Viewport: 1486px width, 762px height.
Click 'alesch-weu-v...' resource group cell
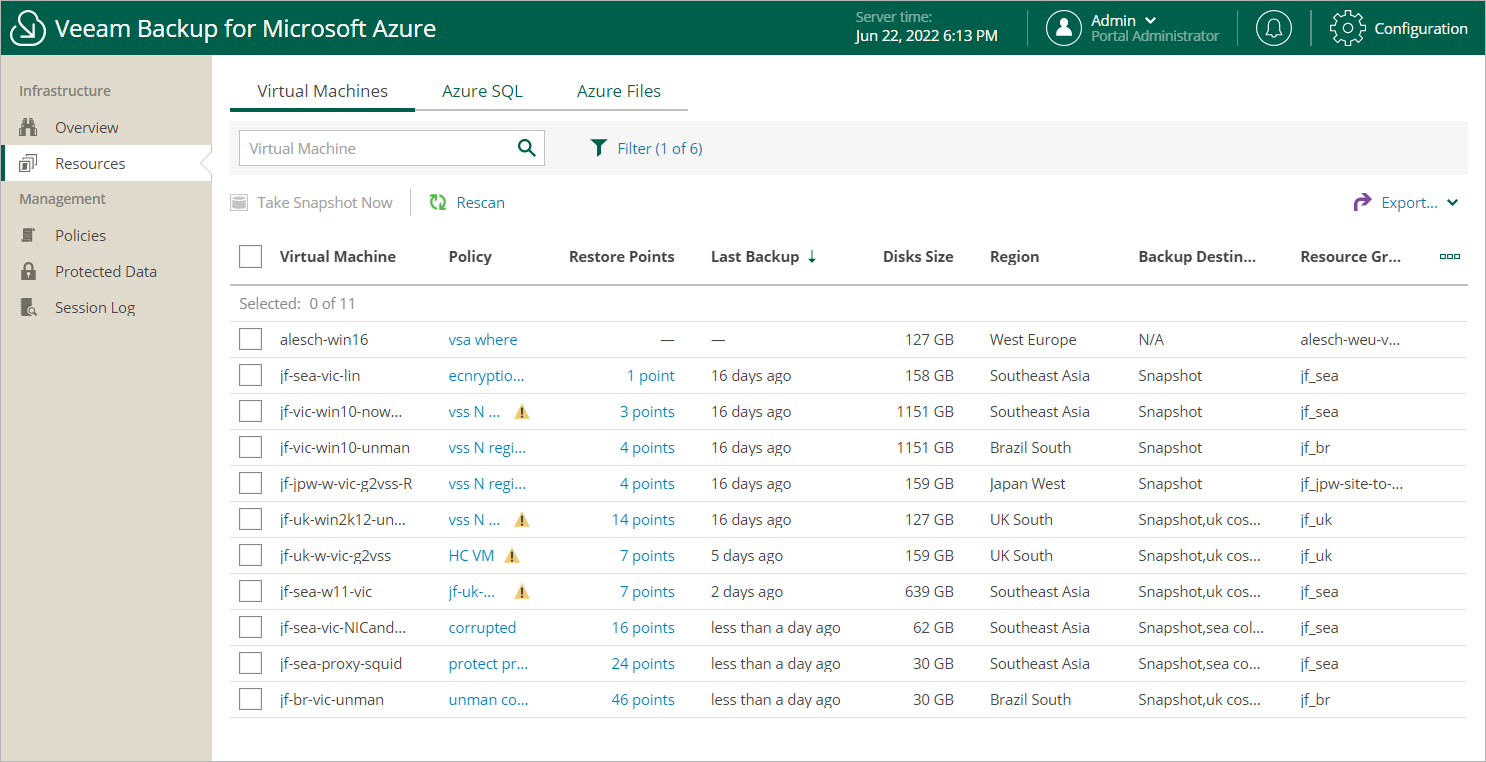point(1350,339)
